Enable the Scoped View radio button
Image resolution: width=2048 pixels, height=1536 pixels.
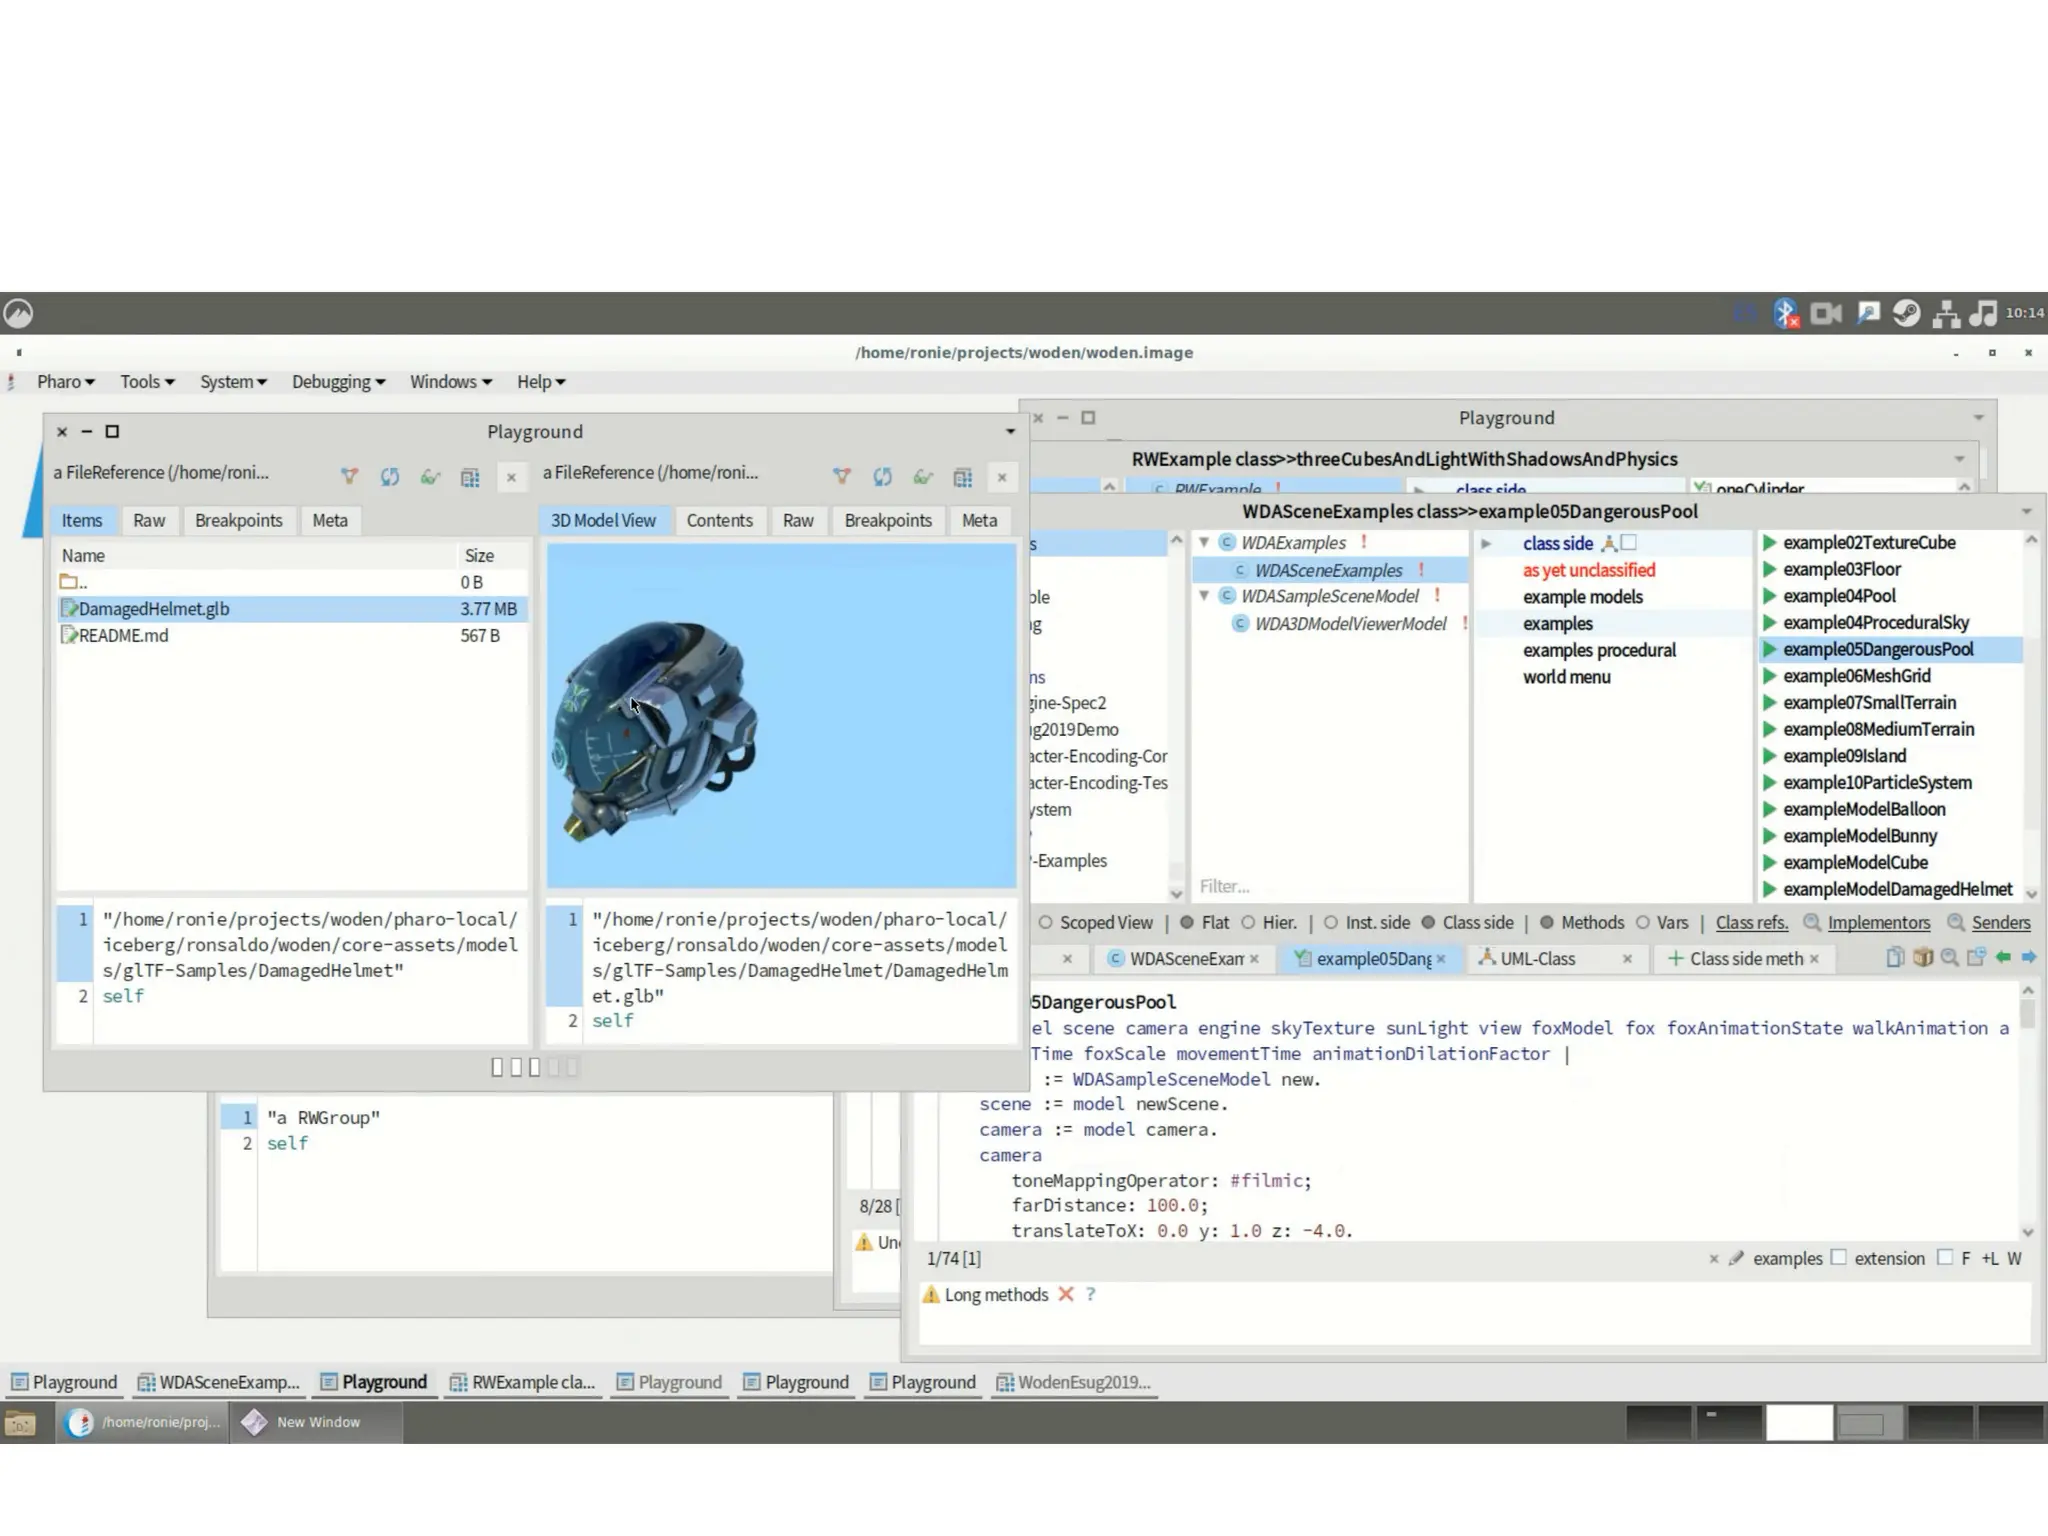pyautogui.click(x=1046, y=923)
